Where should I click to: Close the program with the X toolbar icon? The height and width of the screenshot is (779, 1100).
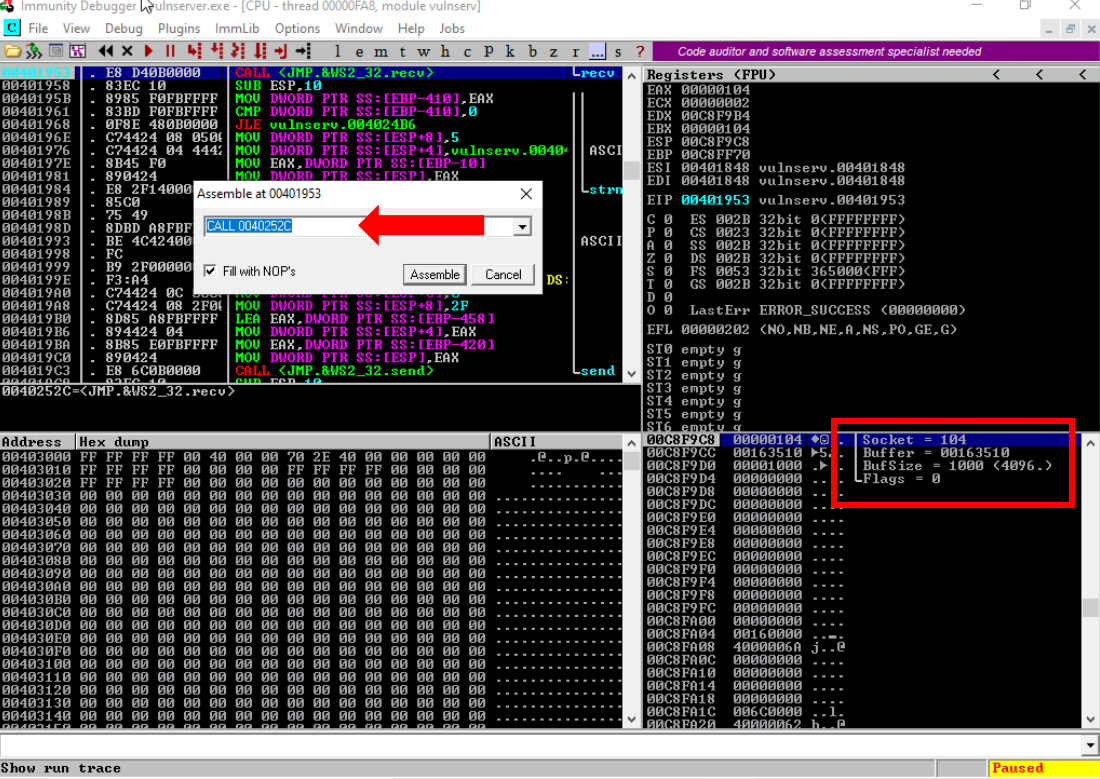(127, 51)
